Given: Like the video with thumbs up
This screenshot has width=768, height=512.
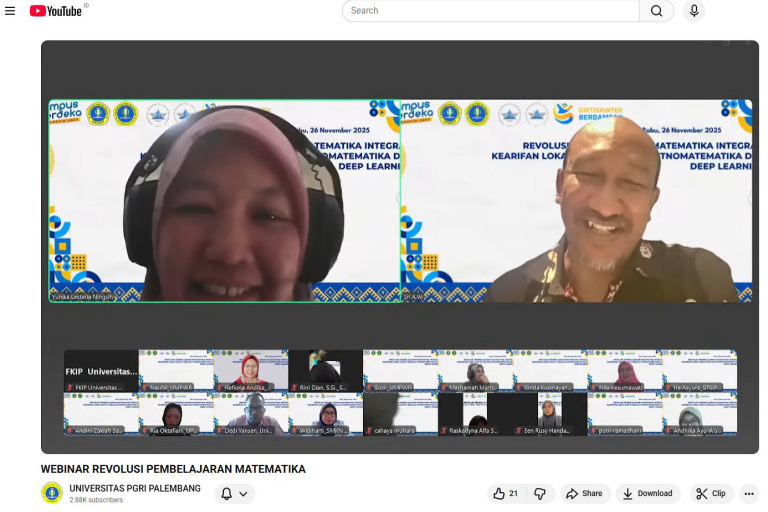Looking at the screenshot, I should (x=505, y=493).
